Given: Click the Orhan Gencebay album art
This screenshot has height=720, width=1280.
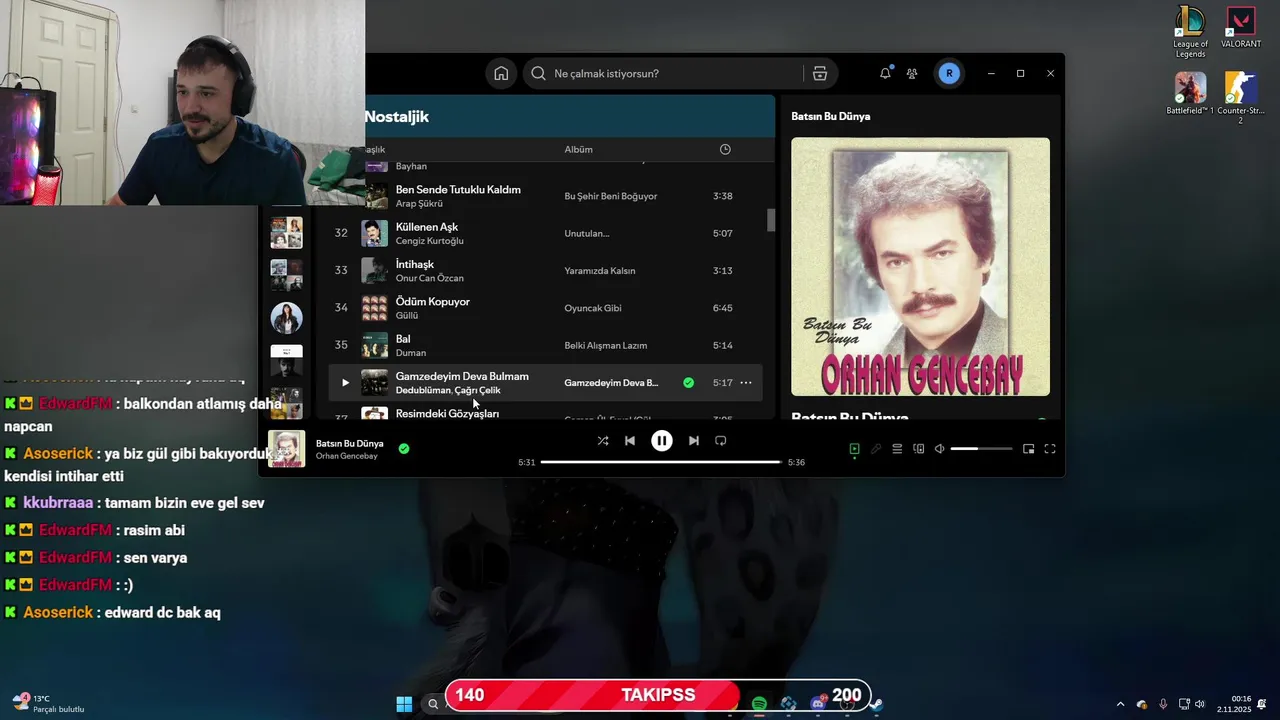Looking at the screenshot, I should [921, 267].
